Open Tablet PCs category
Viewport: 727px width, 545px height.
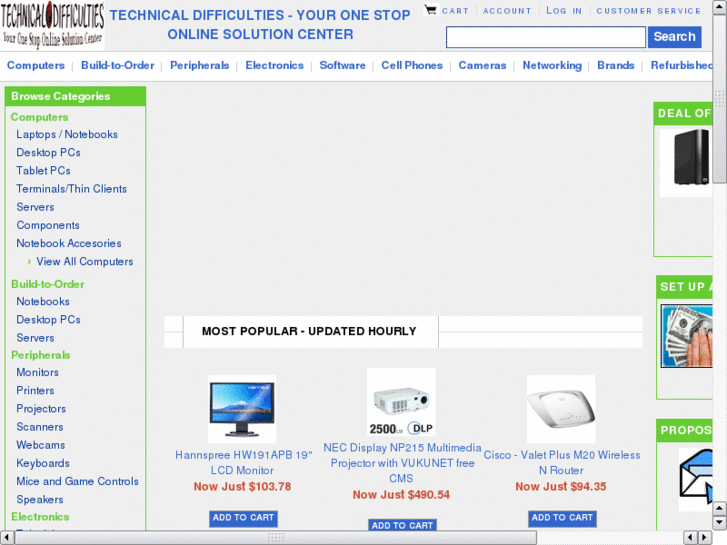pyautogui.click(x=43, y=171)
